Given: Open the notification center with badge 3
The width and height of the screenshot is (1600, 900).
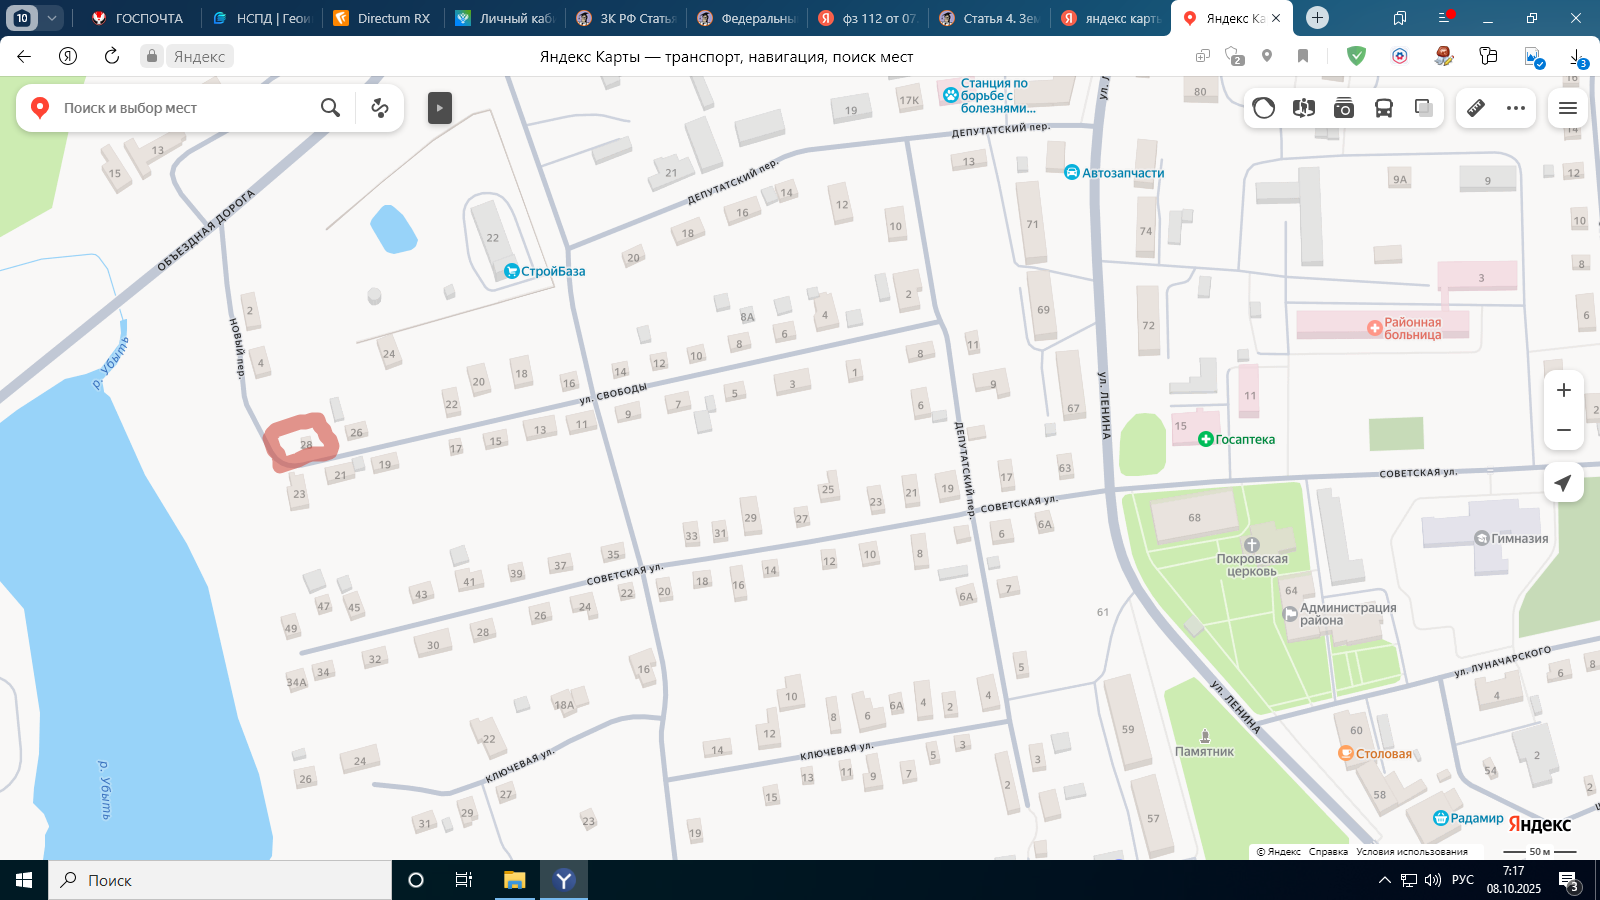Looking at the screenshot, I should coord(1569,881).
